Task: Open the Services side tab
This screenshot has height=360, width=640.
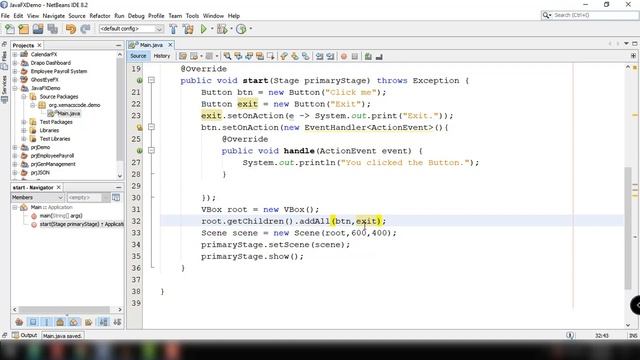Action: pos(4,88)
